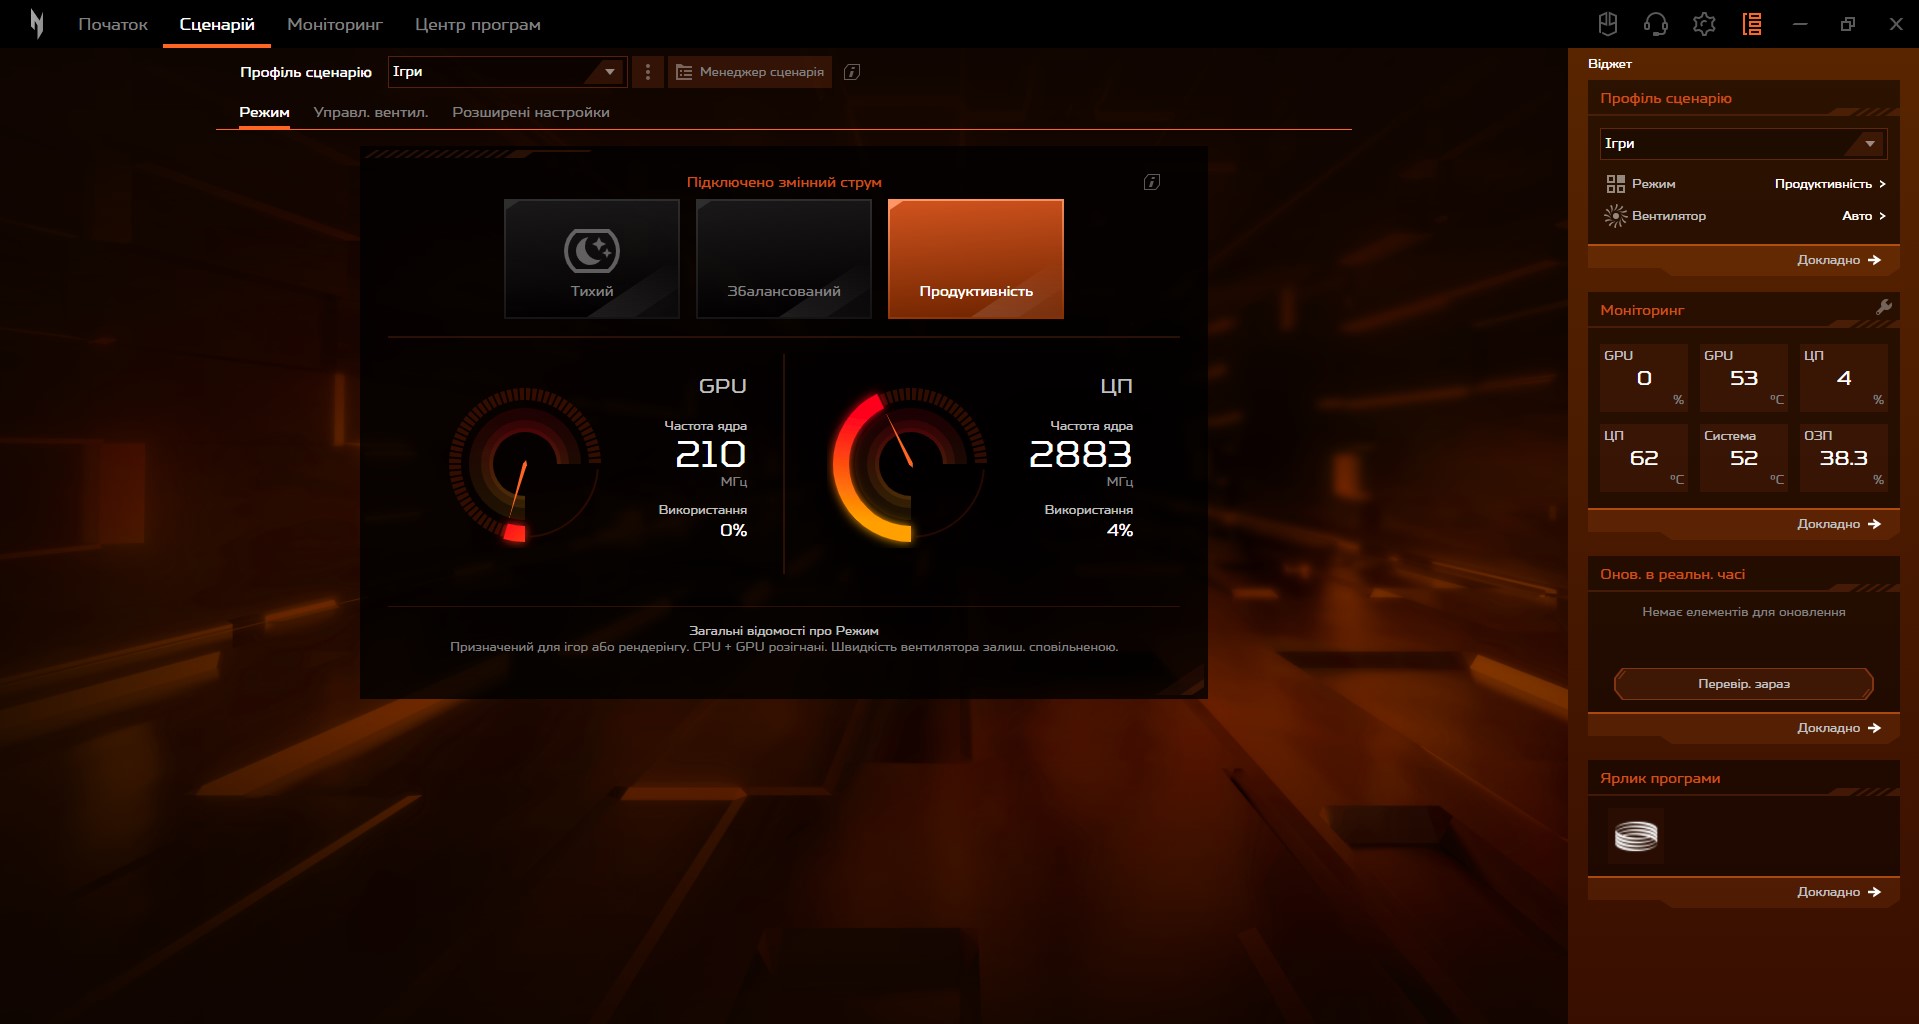Viewport: 1919px width, 1024px height.
Task: Select the Тихий mode
Action: click(592, 259)
